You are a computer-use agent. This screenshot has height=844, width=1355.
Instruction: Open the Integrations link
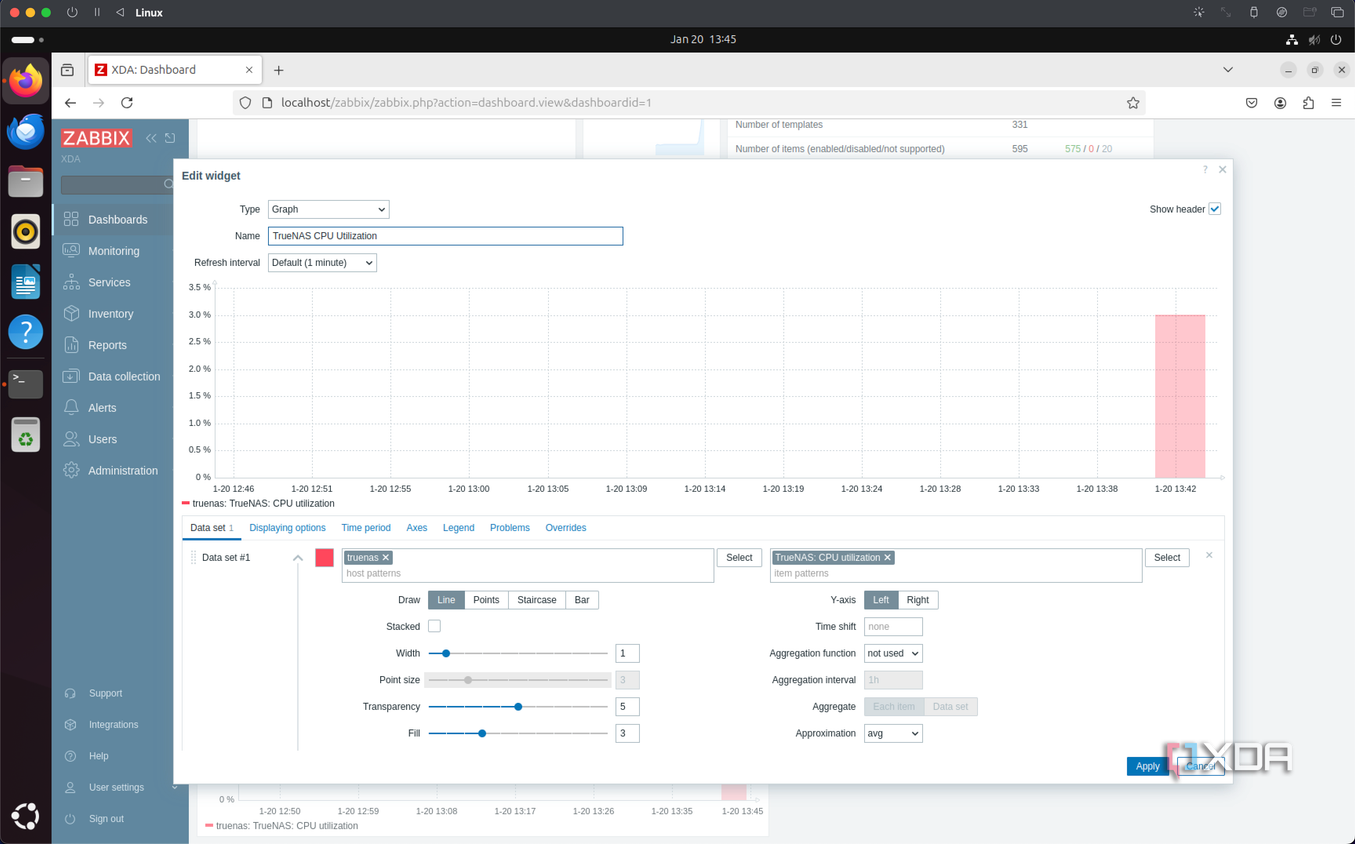pos(113,725)
